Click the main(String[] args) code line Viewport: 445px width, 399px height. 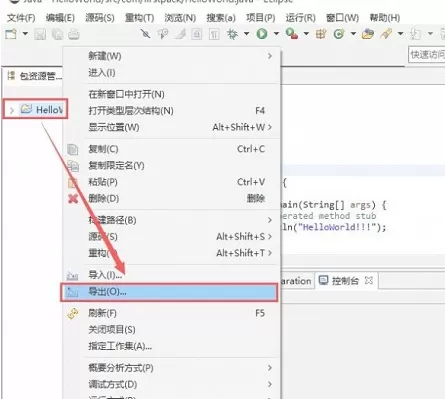coord(334,205)
